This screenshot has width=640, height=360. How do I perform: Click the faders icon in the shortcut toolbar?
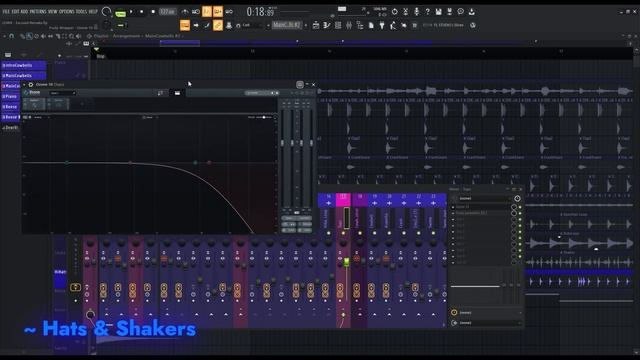tap(349, 25)
